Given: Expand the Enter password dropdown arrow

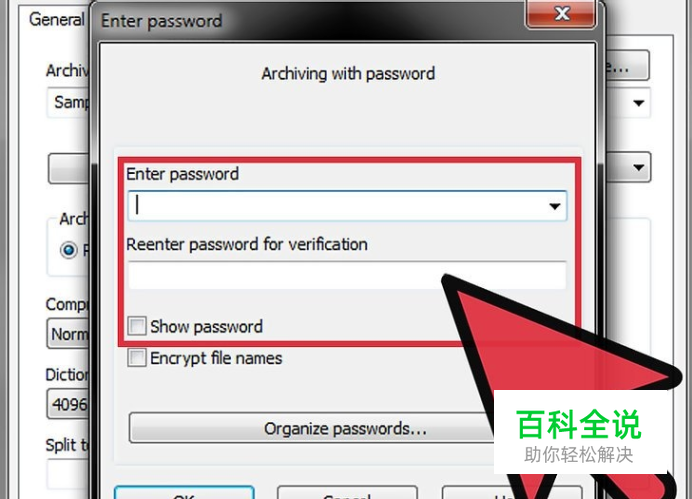Looking at the screenshot, I should click(x=554, y=206).
